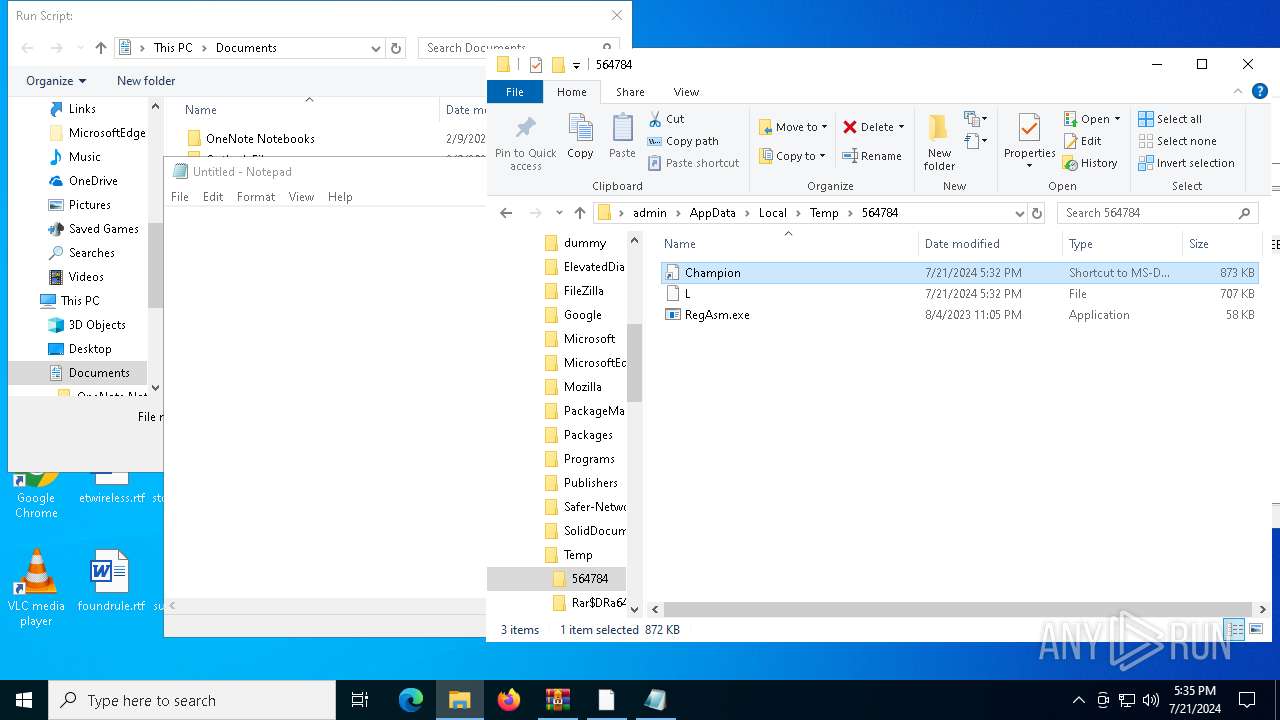Switch to large icons view
Screen dimensions: 1280x720
pyautogui.click(x=1256, y=629)
